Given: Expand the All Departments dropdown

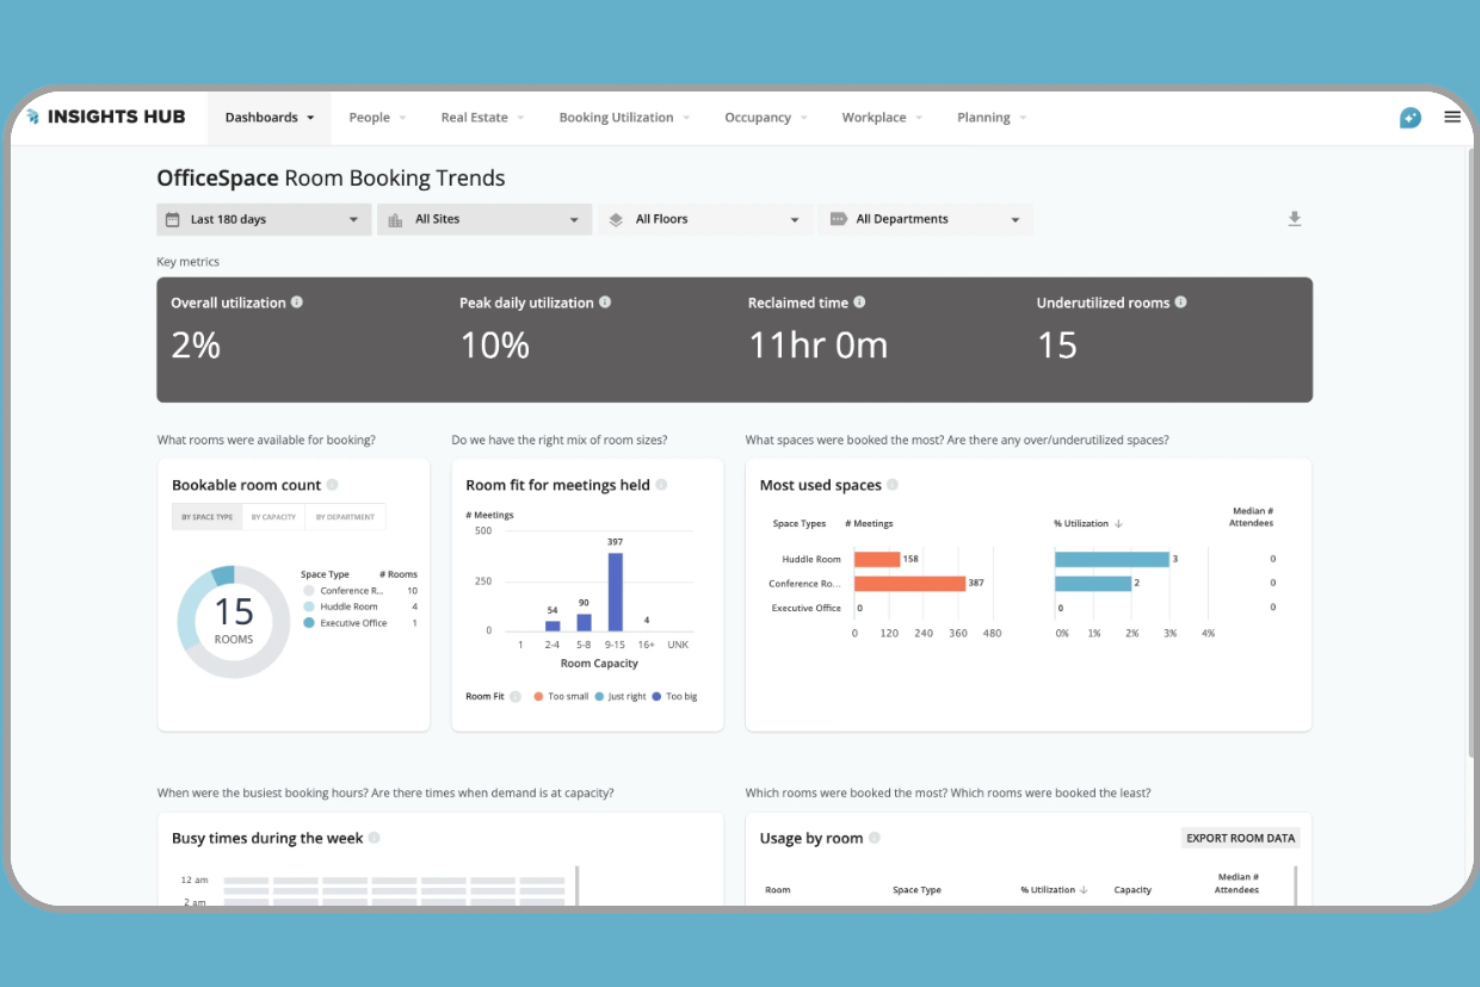Looking at the screenshot, I should coord(925,219).
